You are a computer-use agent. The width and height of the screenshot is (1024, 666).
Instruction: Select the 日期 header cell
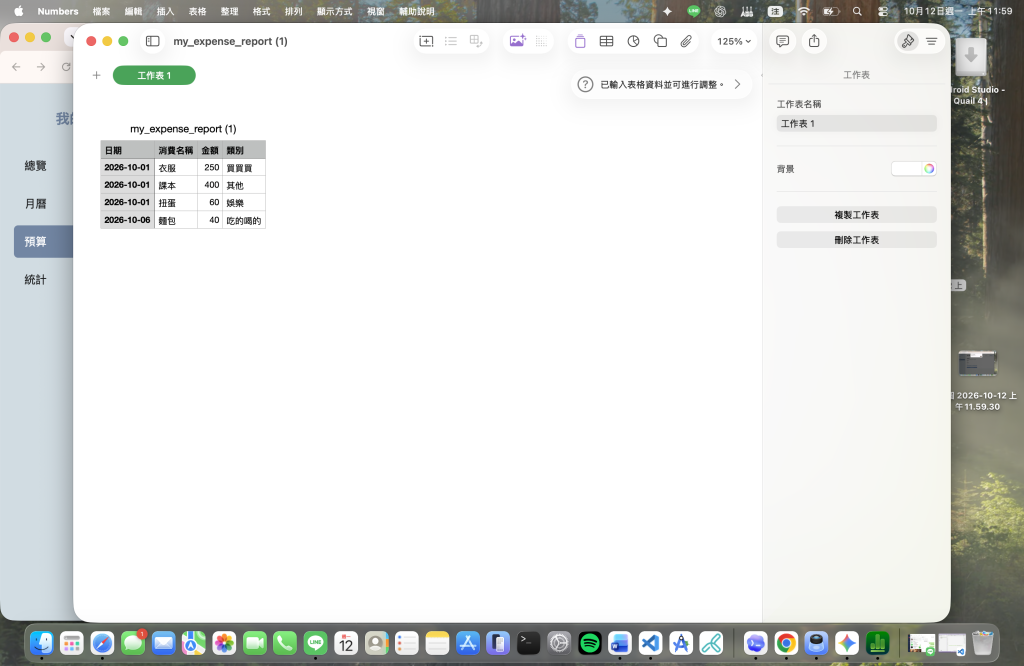click(x=127, y=150)
